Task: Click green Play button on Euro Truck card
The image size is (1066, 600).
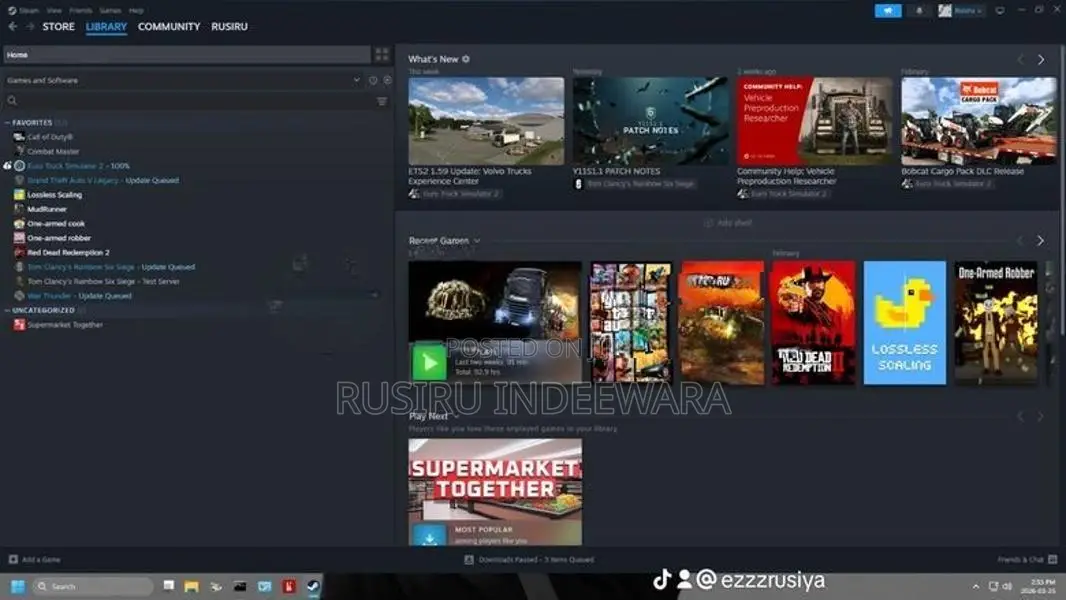Action: pos(429,361)
